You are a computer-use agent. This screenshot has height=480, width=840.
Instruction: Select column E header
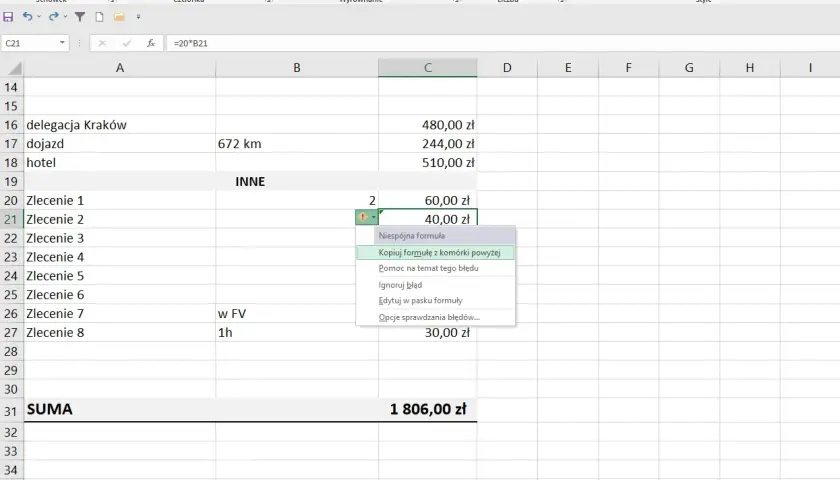point(568,68)
